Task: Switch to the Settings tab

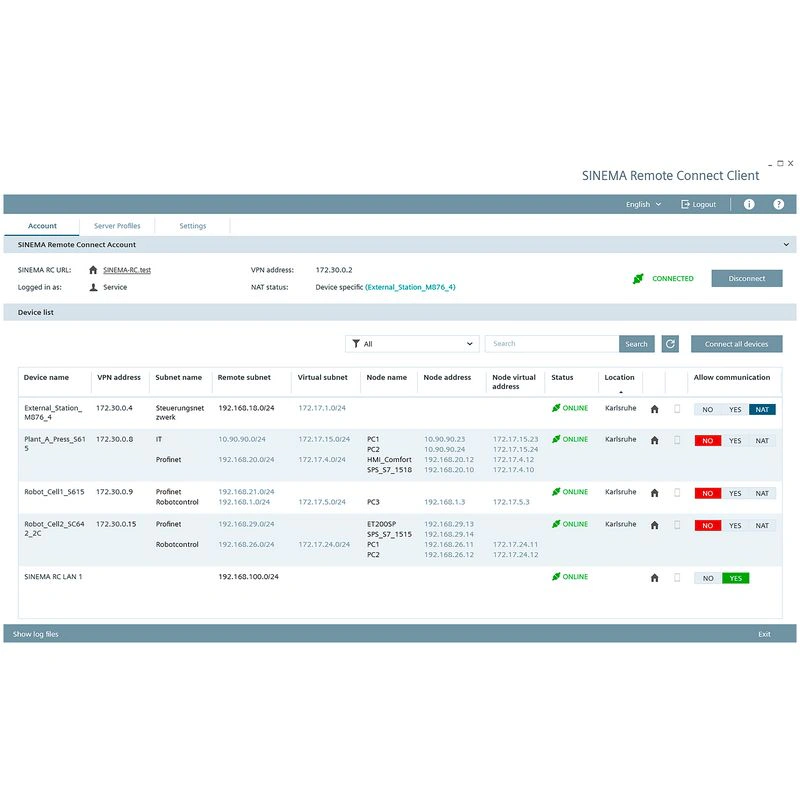Action: (x=192, y=226)
